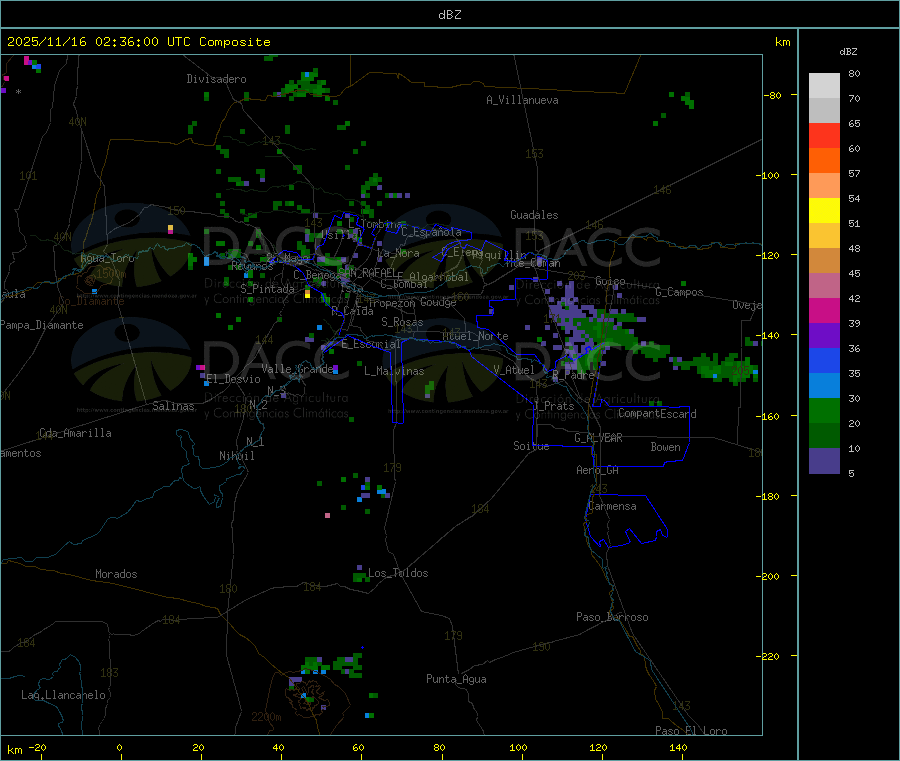The width and height of the screenshot is (900, 761).
Task: Click the 'dBZ' title at the top
Action: click(x=449, y=15)
